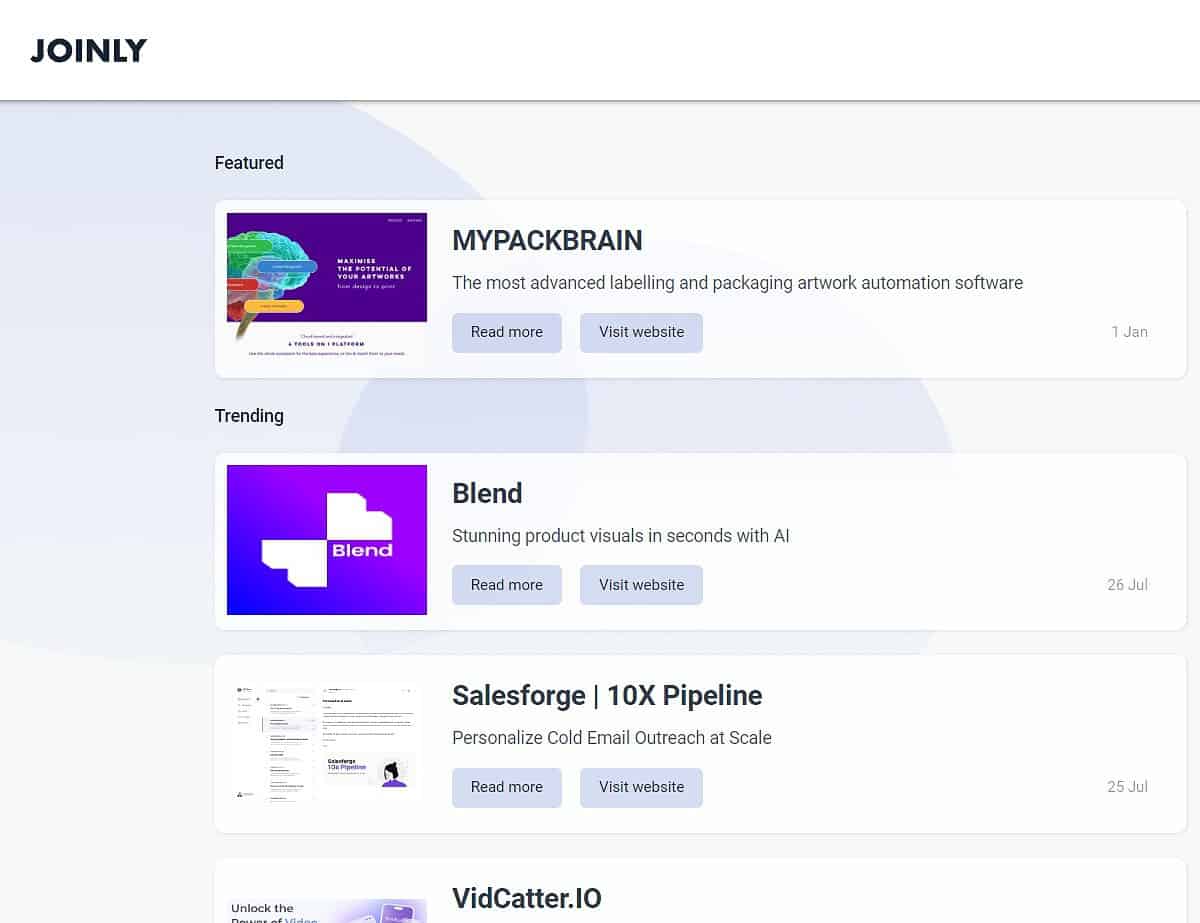1200x923 pixels.
Task: Click the Blend listing title
Action: 487,493
